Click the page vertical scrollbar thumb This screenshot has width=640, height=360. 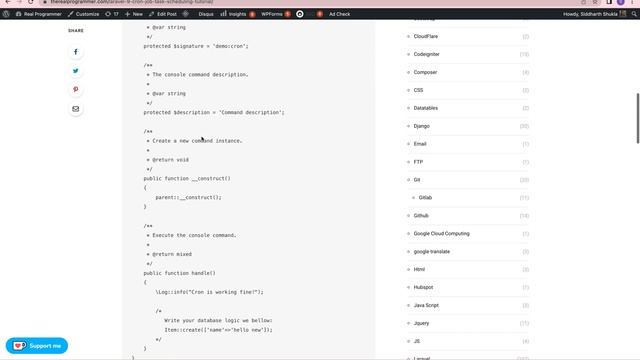click(x=638, y=118)
